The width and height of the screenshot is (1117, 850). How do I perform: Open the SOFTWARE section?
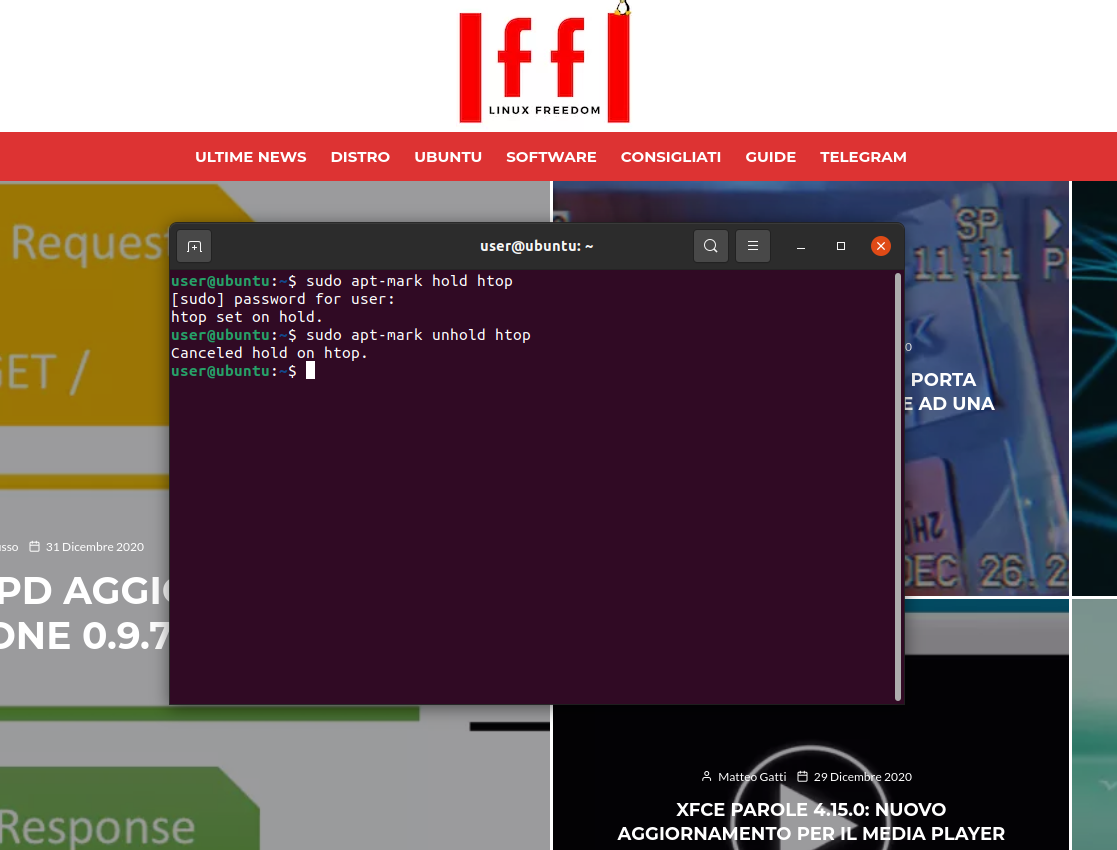tap(551, 156)
